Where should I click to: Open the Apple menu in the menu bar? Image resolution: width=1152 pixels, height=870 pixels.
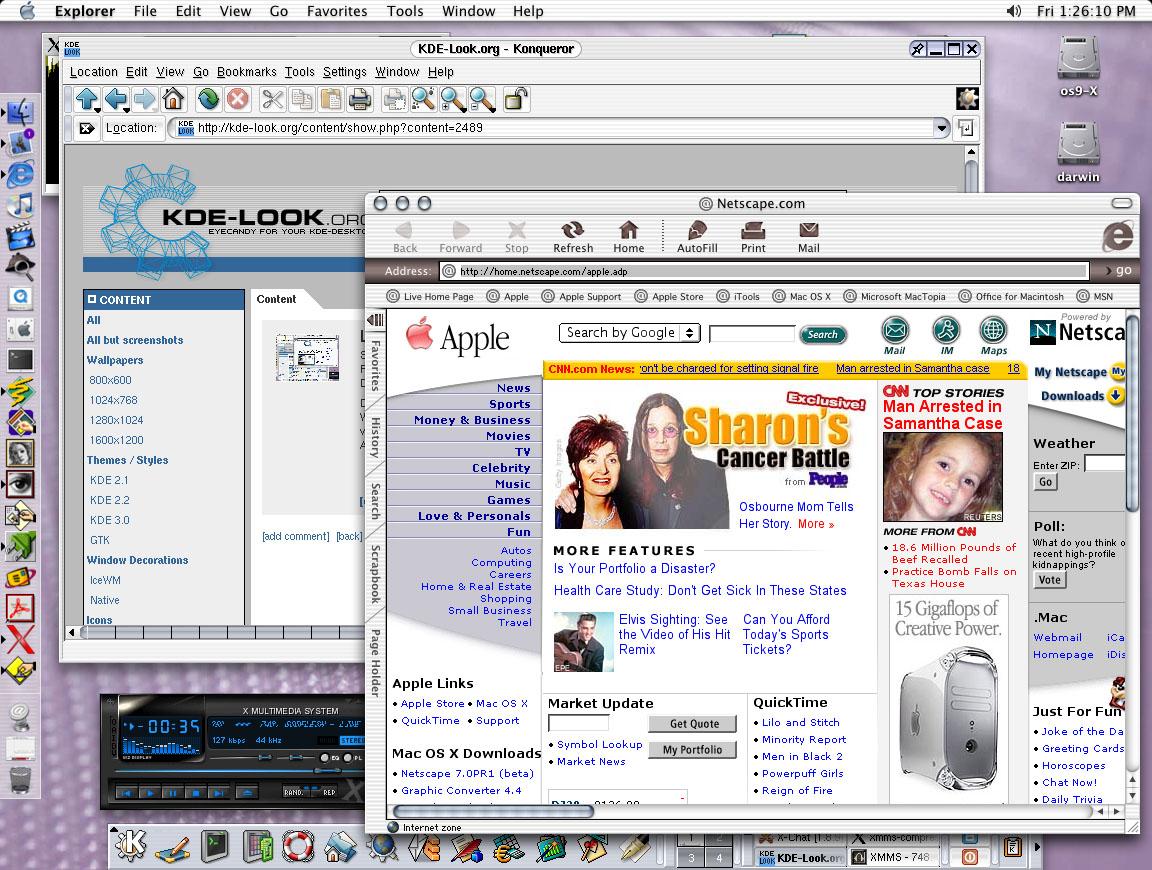point(27,11)
